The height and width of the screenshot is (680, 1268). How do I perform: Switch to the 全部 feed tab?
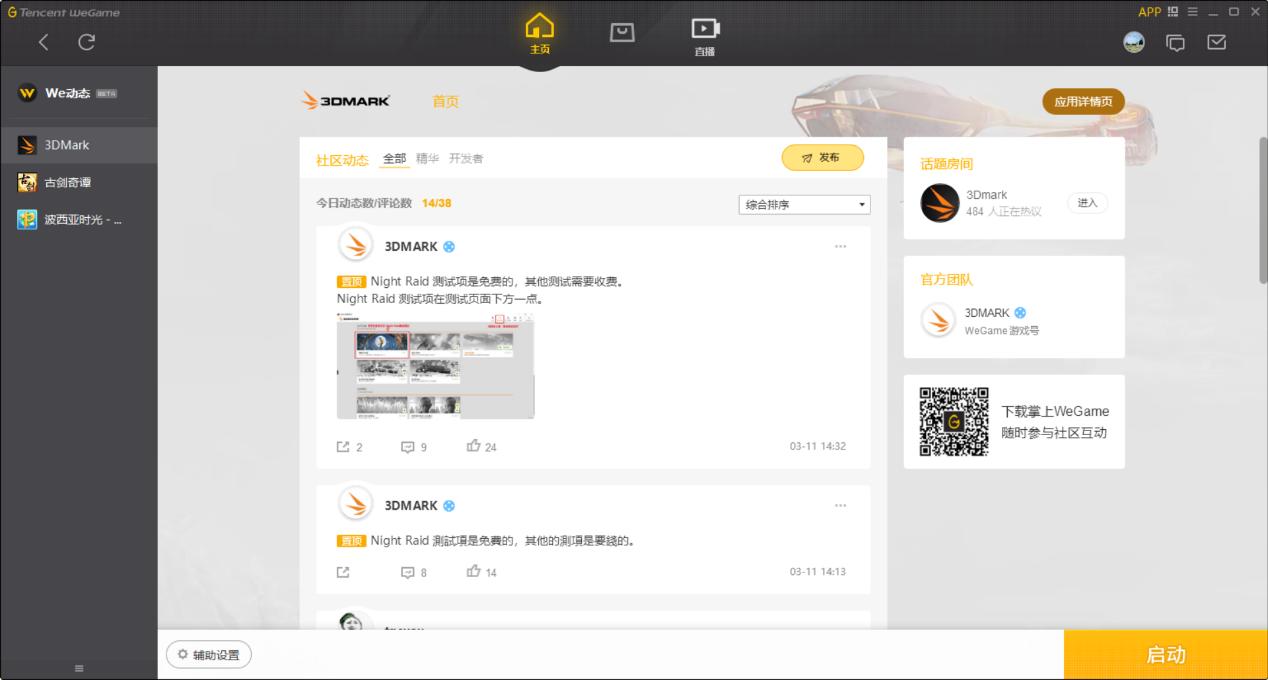click(395, 159)
